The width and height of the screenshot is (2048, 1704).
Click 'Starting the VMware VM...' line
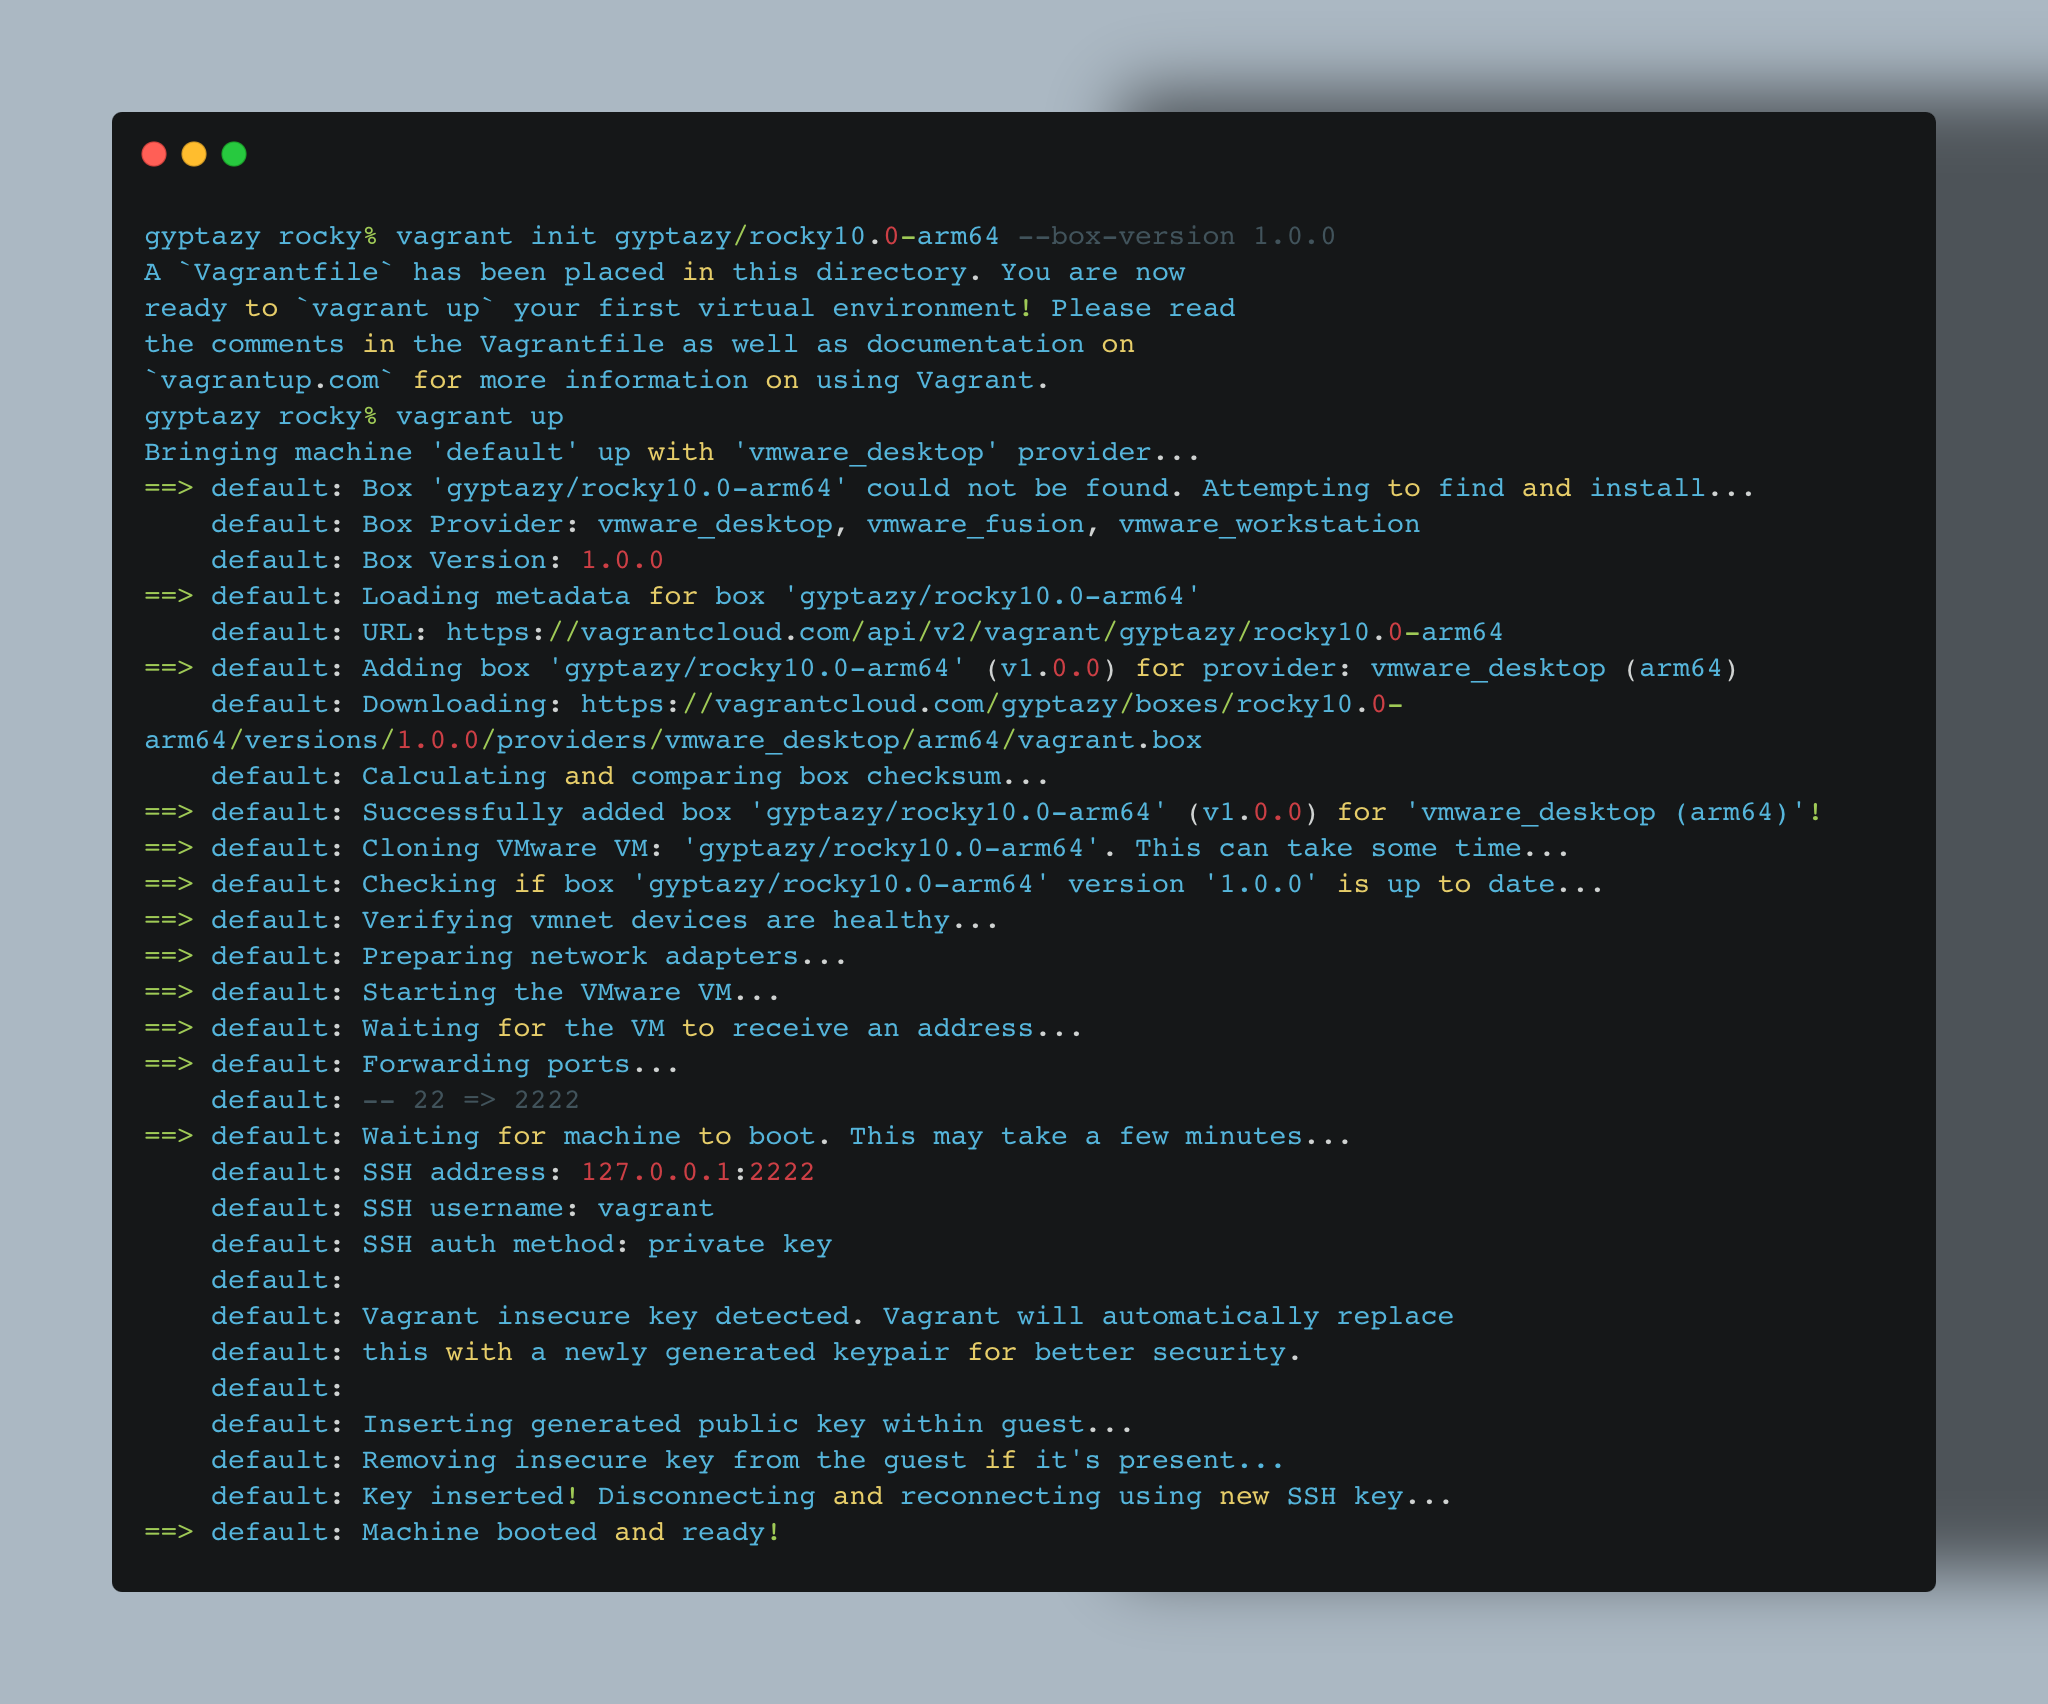point(462,993)
